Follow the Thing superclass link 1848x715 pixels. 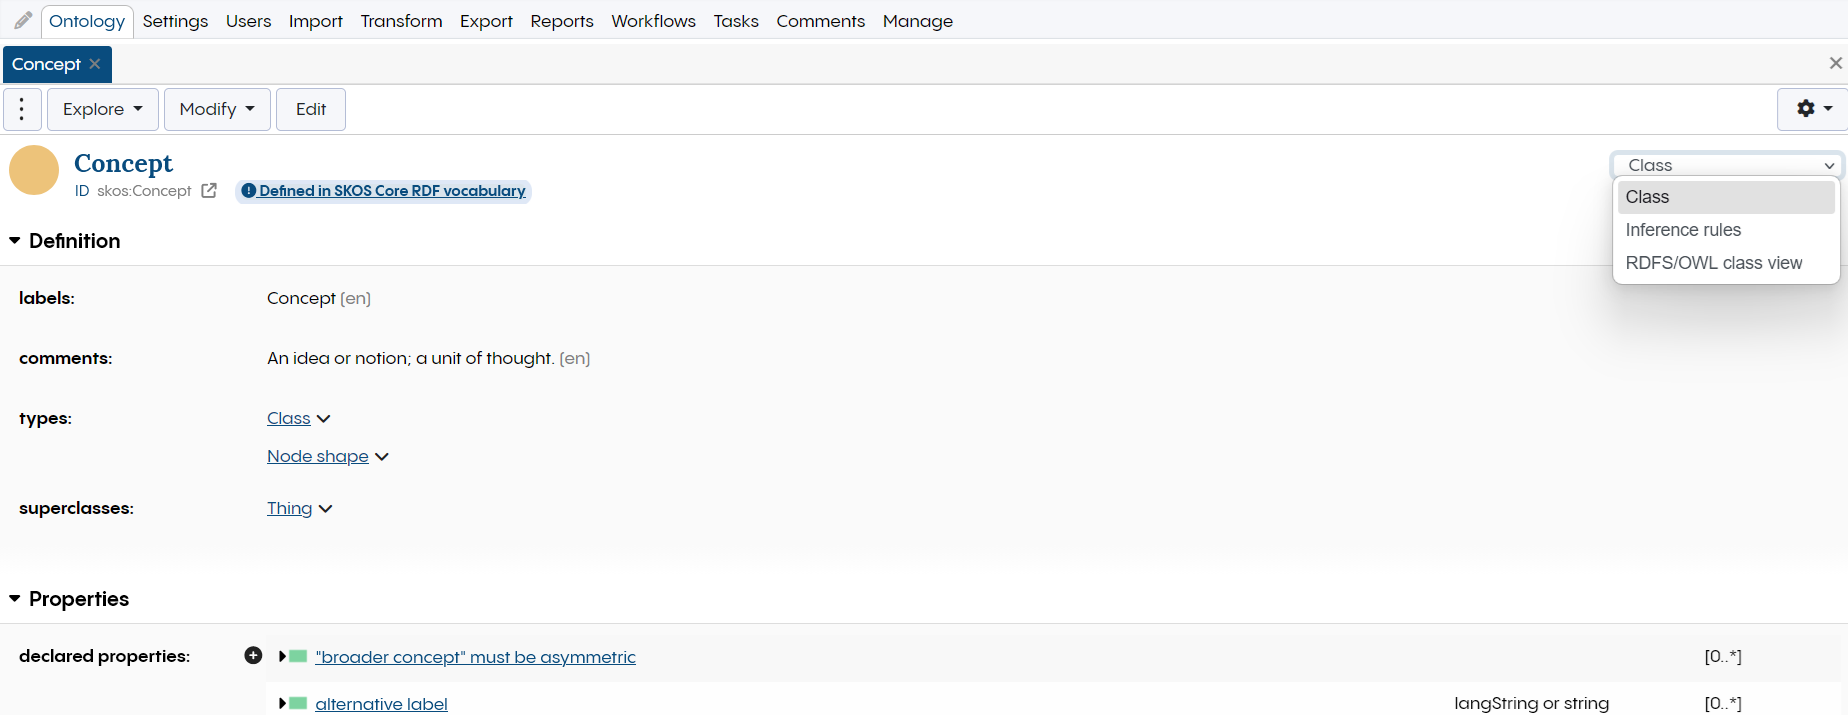click(x=289, y=509)
